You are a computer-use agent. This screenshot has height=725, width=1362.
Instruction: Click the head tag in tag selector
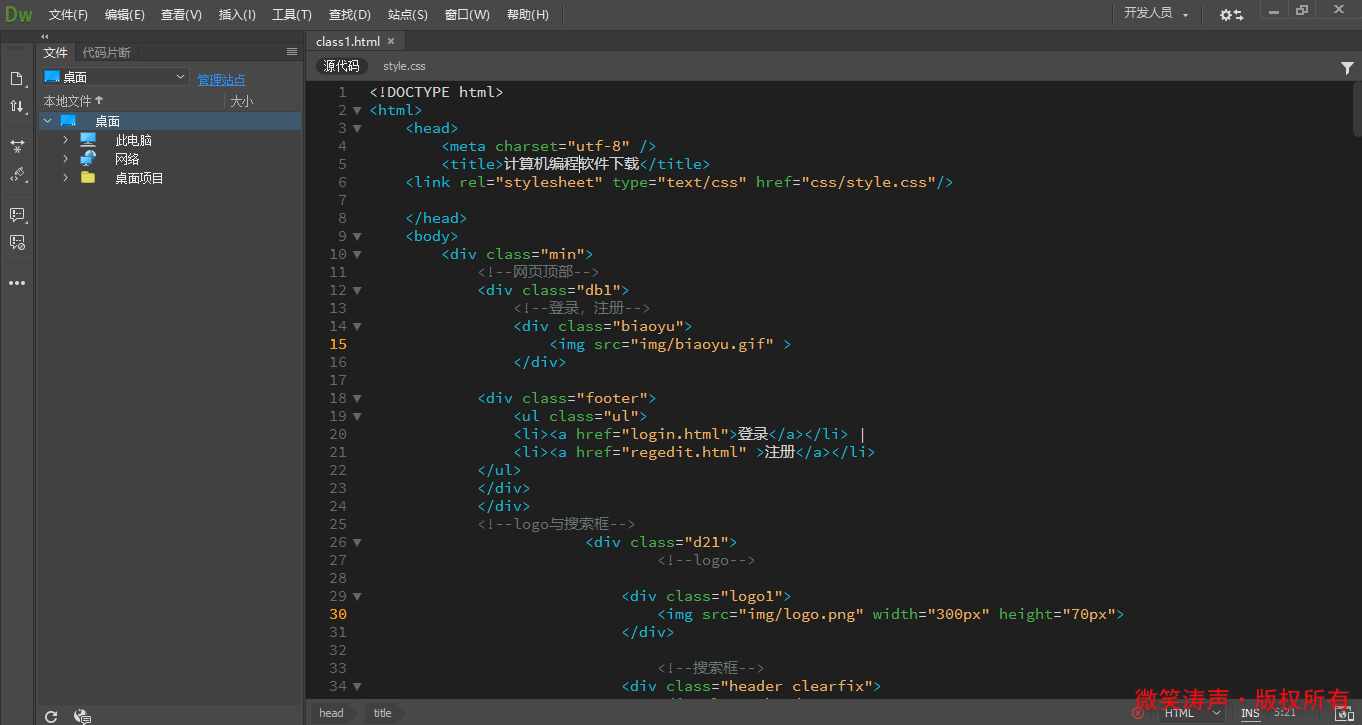point(331,713)
